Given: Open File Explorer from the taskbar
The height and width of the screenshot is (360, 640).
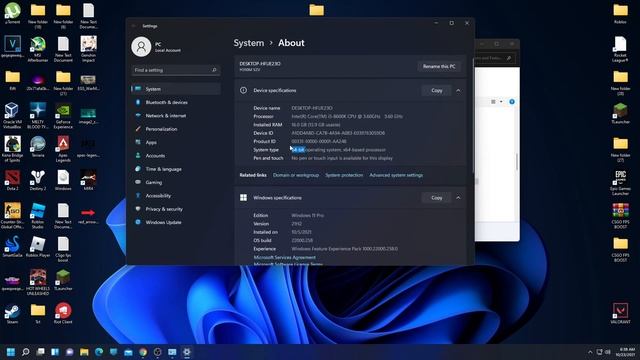Looking at the screenshot, I should tap(84, 352).
